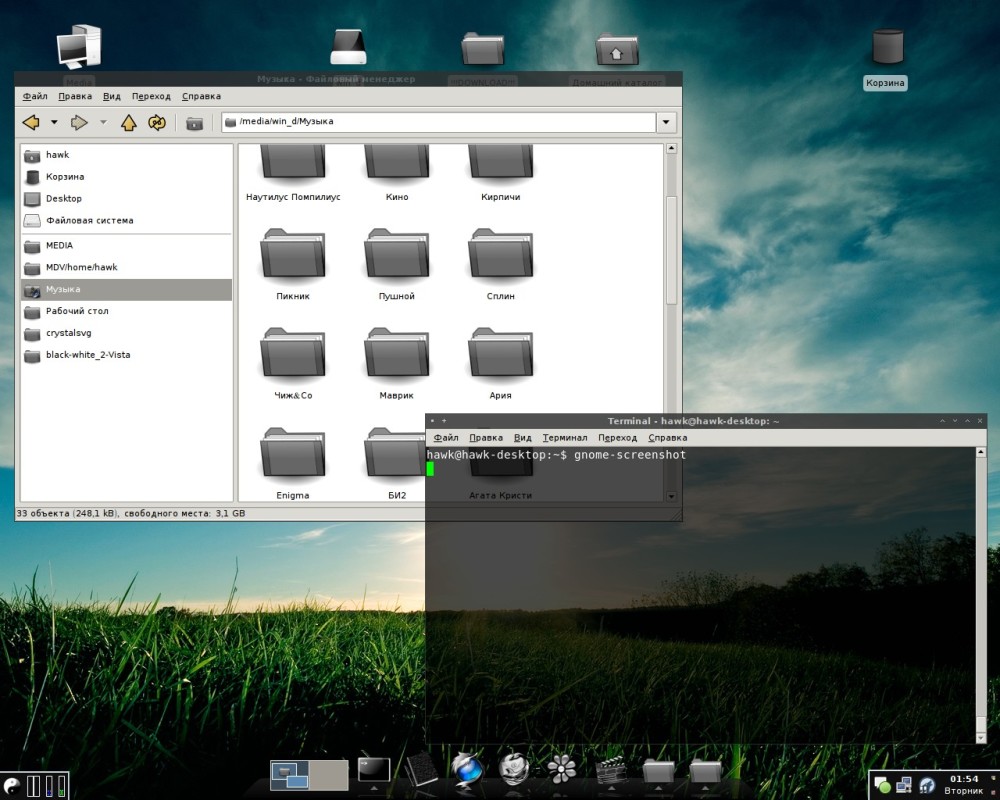Select hawk in the sidebar
The image size is (1000, 800).
pos(126,155)
